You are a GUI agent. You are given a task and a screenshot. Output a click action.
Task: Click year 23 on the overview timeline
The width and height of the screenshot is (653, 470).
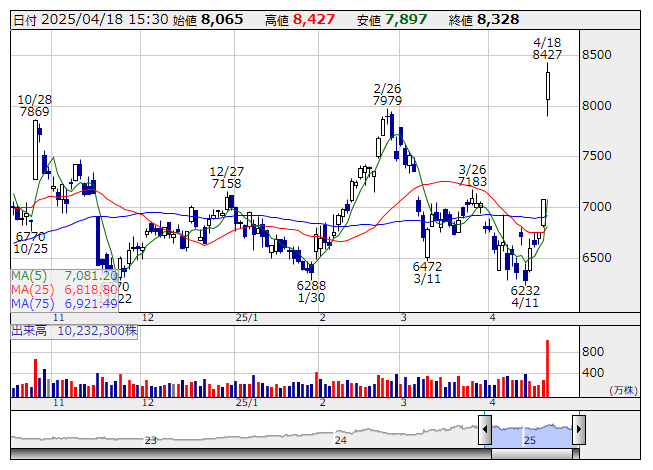pos(150,440)
